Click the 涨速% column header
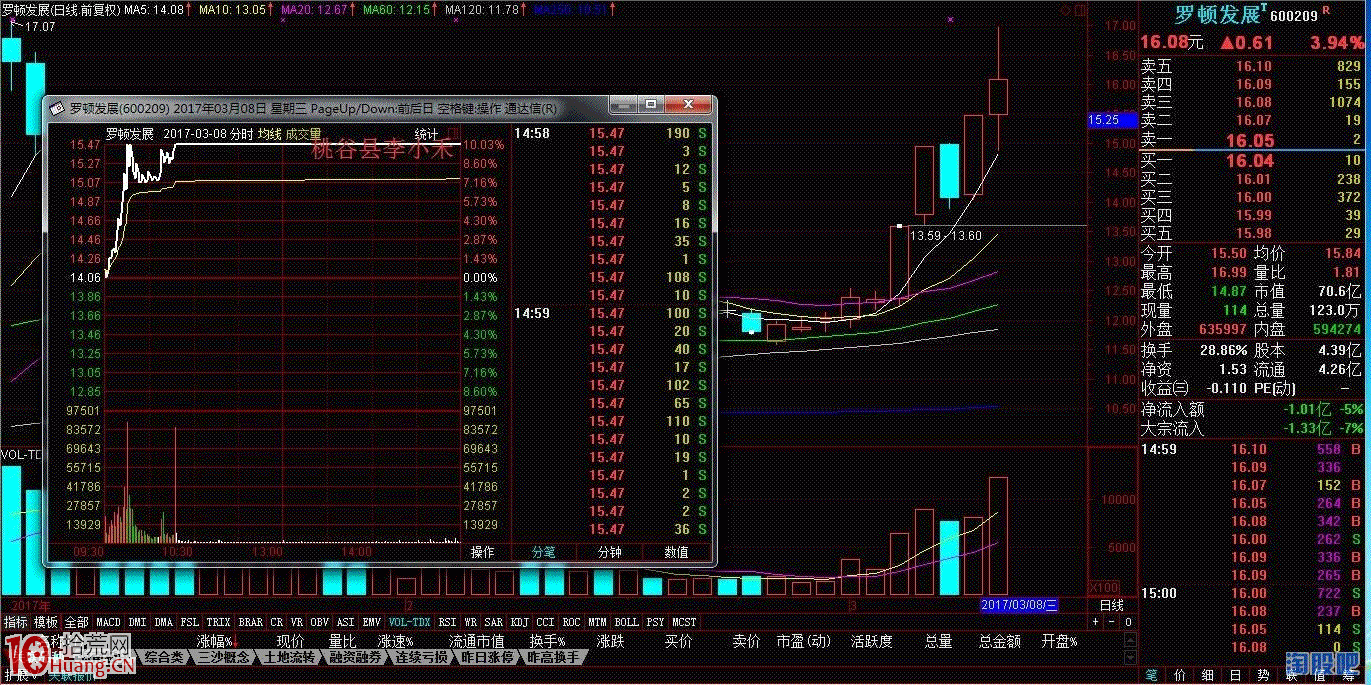Image resolution: width=1371 pixels, height=685 pixels. [395, 641]
